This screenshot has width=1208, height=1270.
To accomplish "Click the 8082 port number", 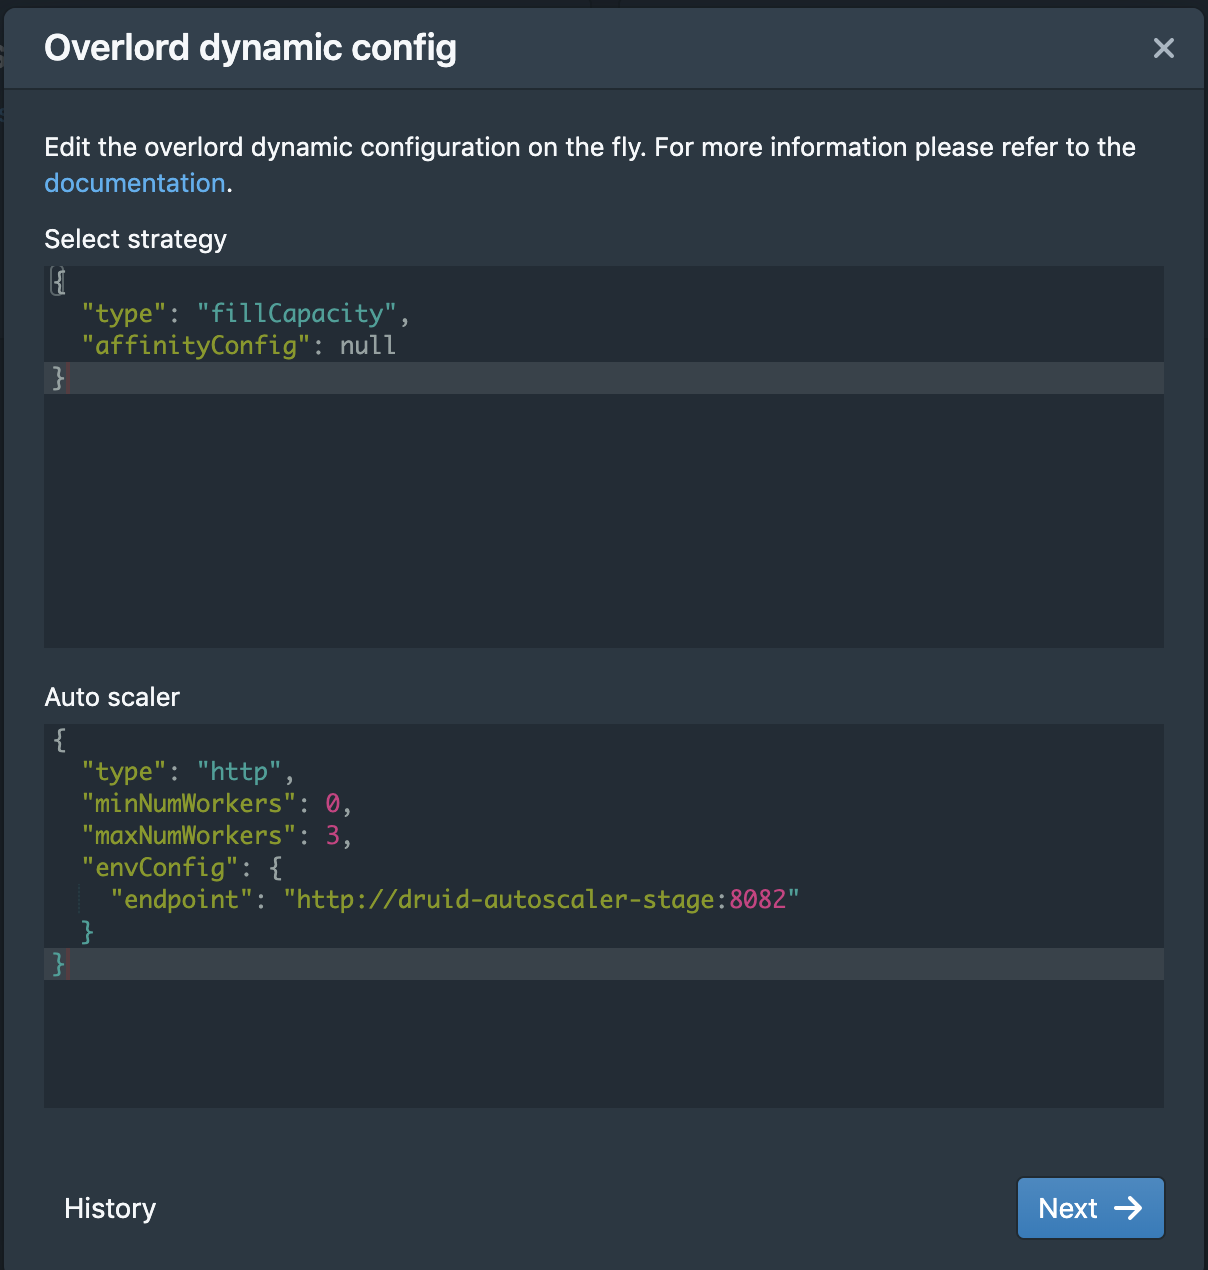I will point(757,900).
